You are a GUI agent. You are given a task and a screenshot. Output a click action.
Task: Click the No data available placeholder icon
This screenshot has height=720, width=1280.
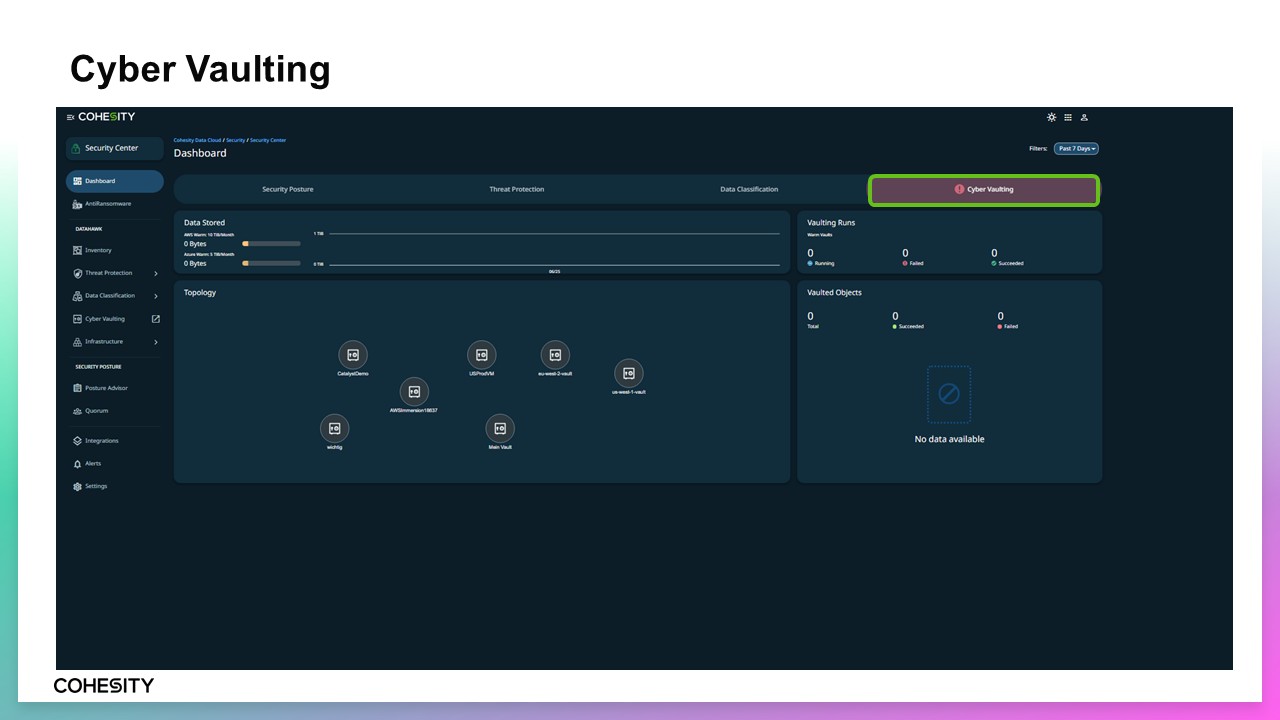tap(949, 394)
